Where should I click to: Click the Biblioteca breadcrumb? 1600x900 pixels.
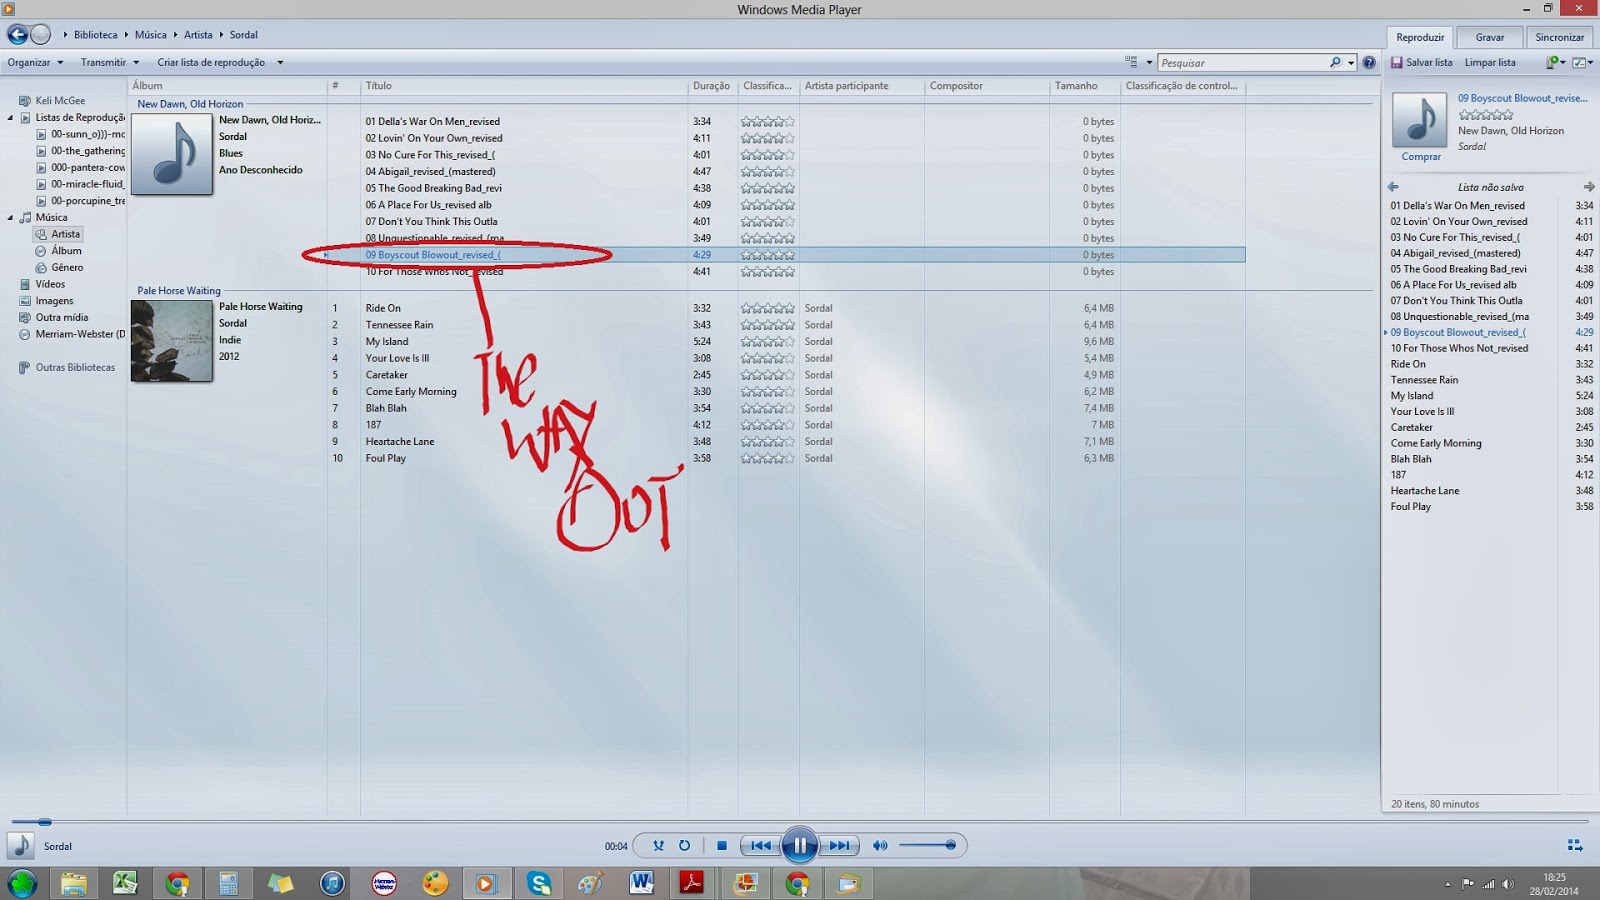(95, 35)
